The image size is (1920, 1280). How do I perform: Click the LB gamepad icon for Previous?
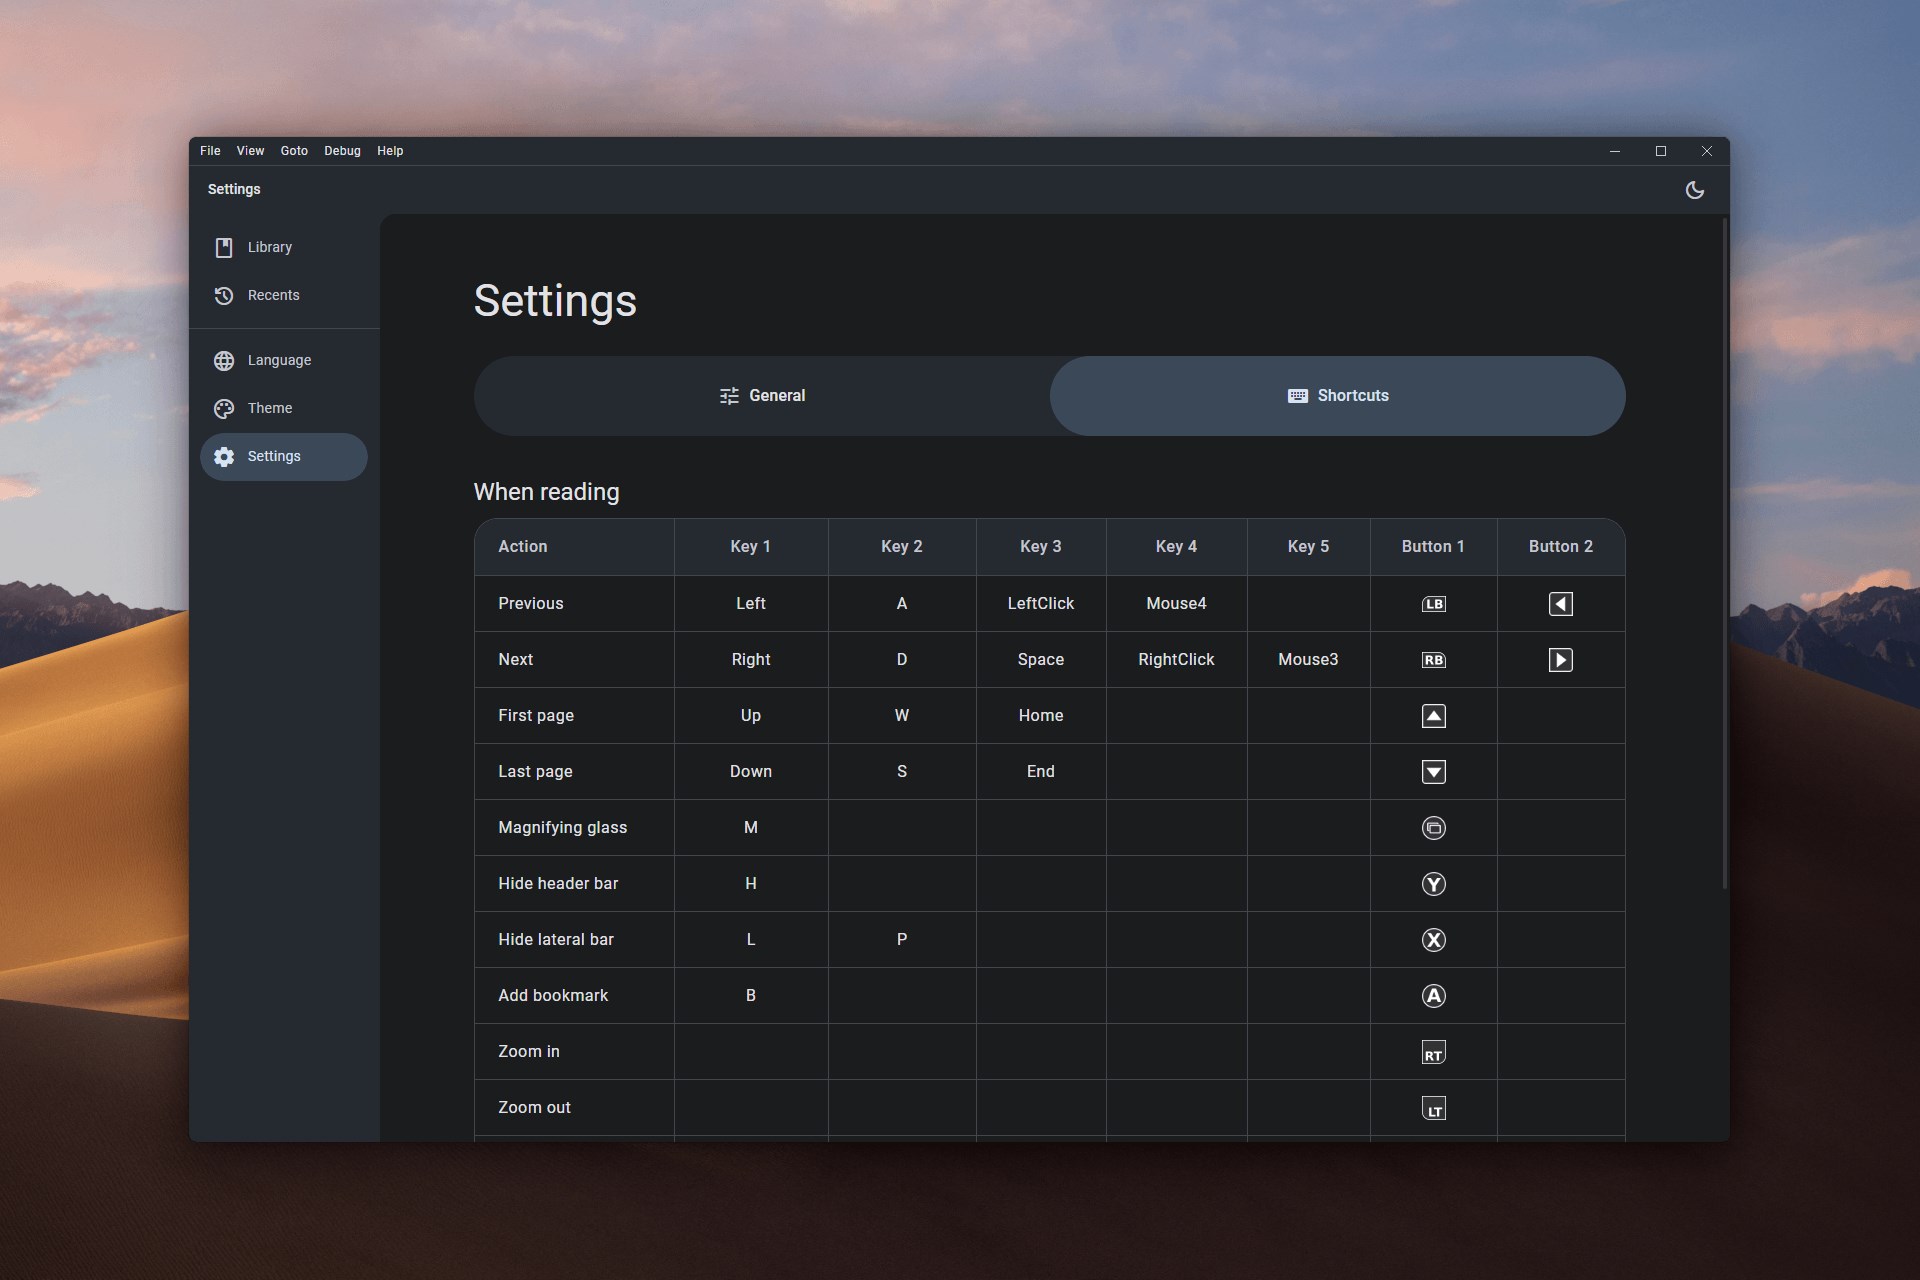tap(1433, 603)
